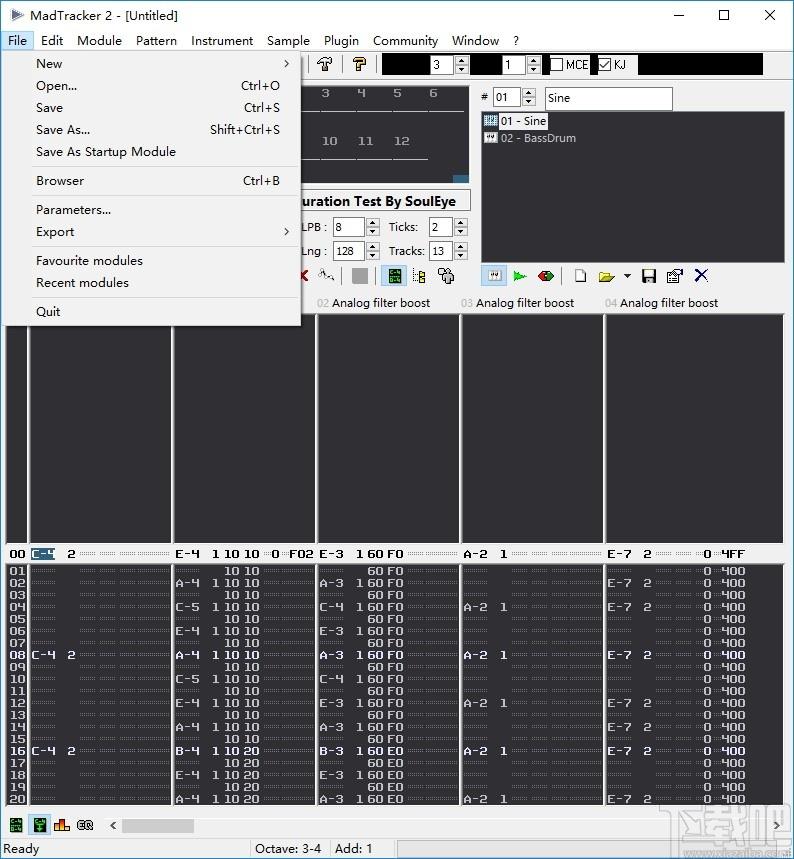Click the pattern horizontal scrollbar thumb

click(158, 825)
